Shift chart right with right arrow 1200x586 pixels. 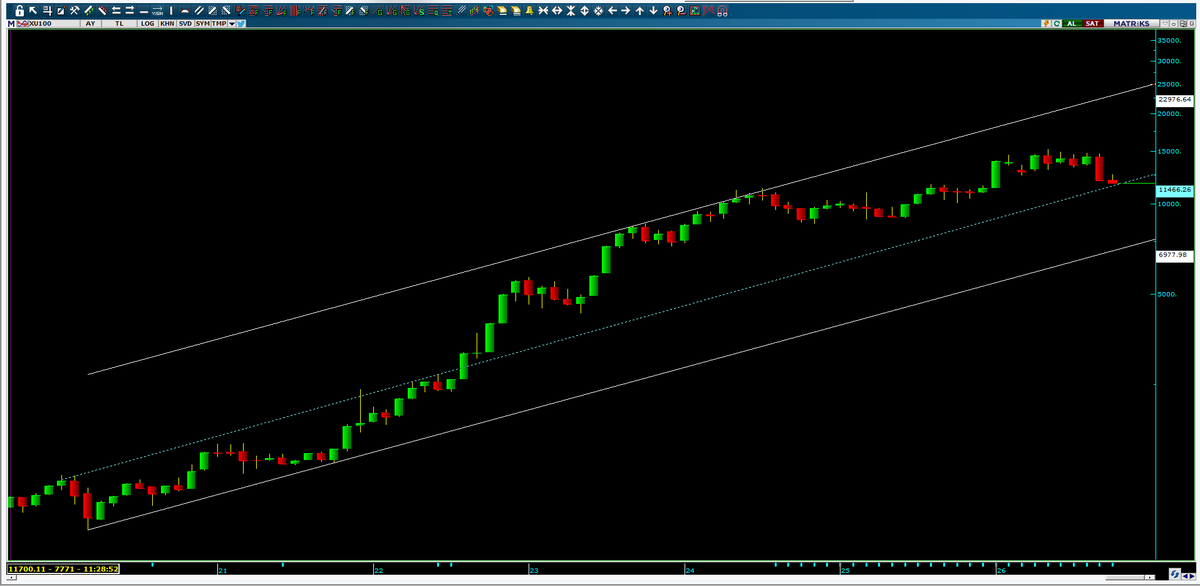(x=626, y=11)
